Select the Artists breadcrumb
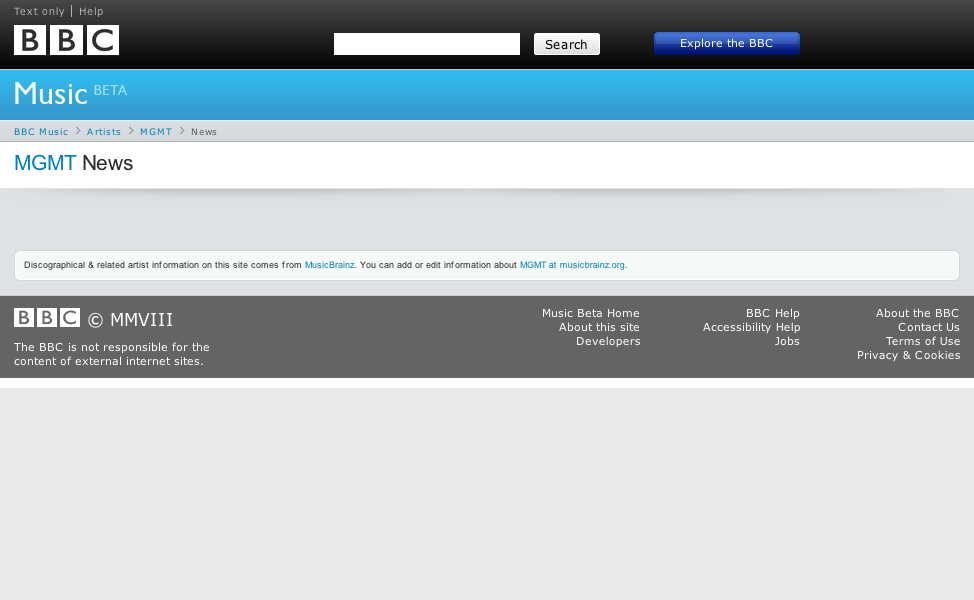Viewport: 974px width, 600px height. tap(104, 132)
